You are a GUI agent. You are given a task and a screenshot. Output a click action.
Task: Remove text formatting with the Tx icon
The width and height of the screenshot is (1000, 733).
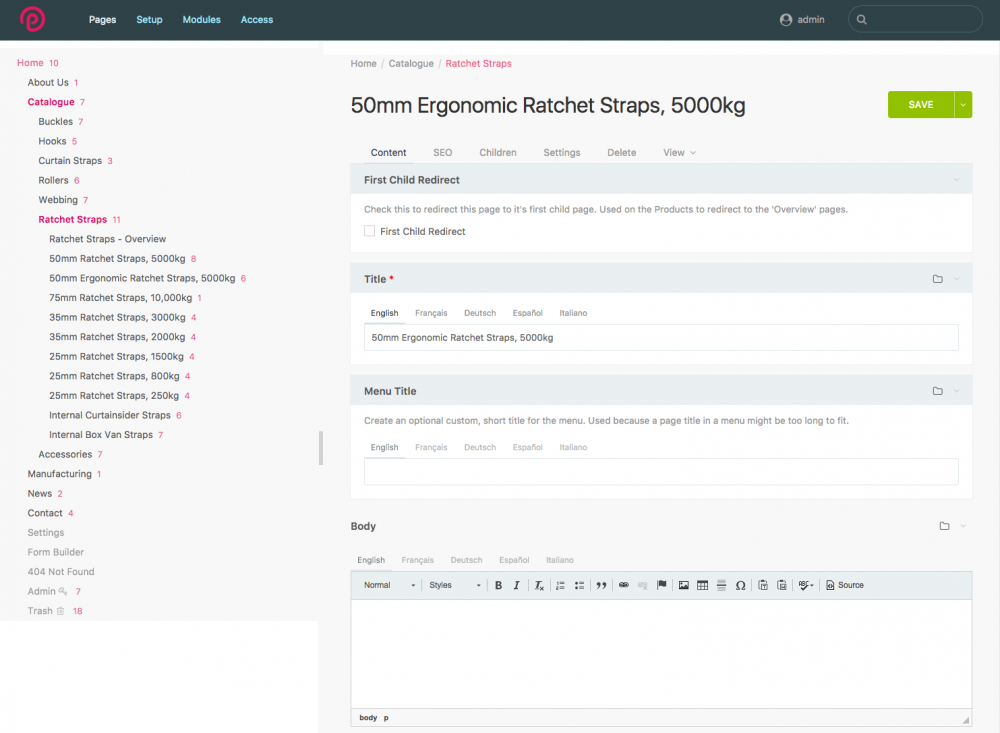[538, 585]
